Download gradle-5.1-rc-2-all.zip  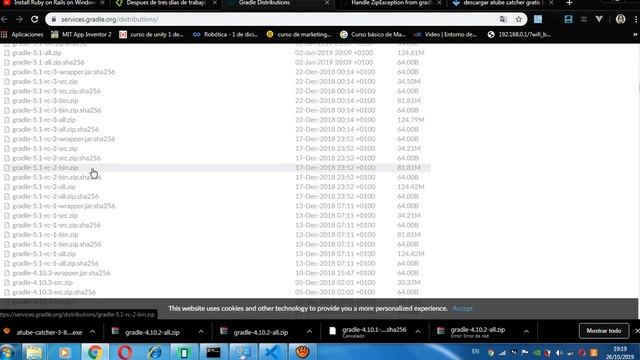click(44, 187)
